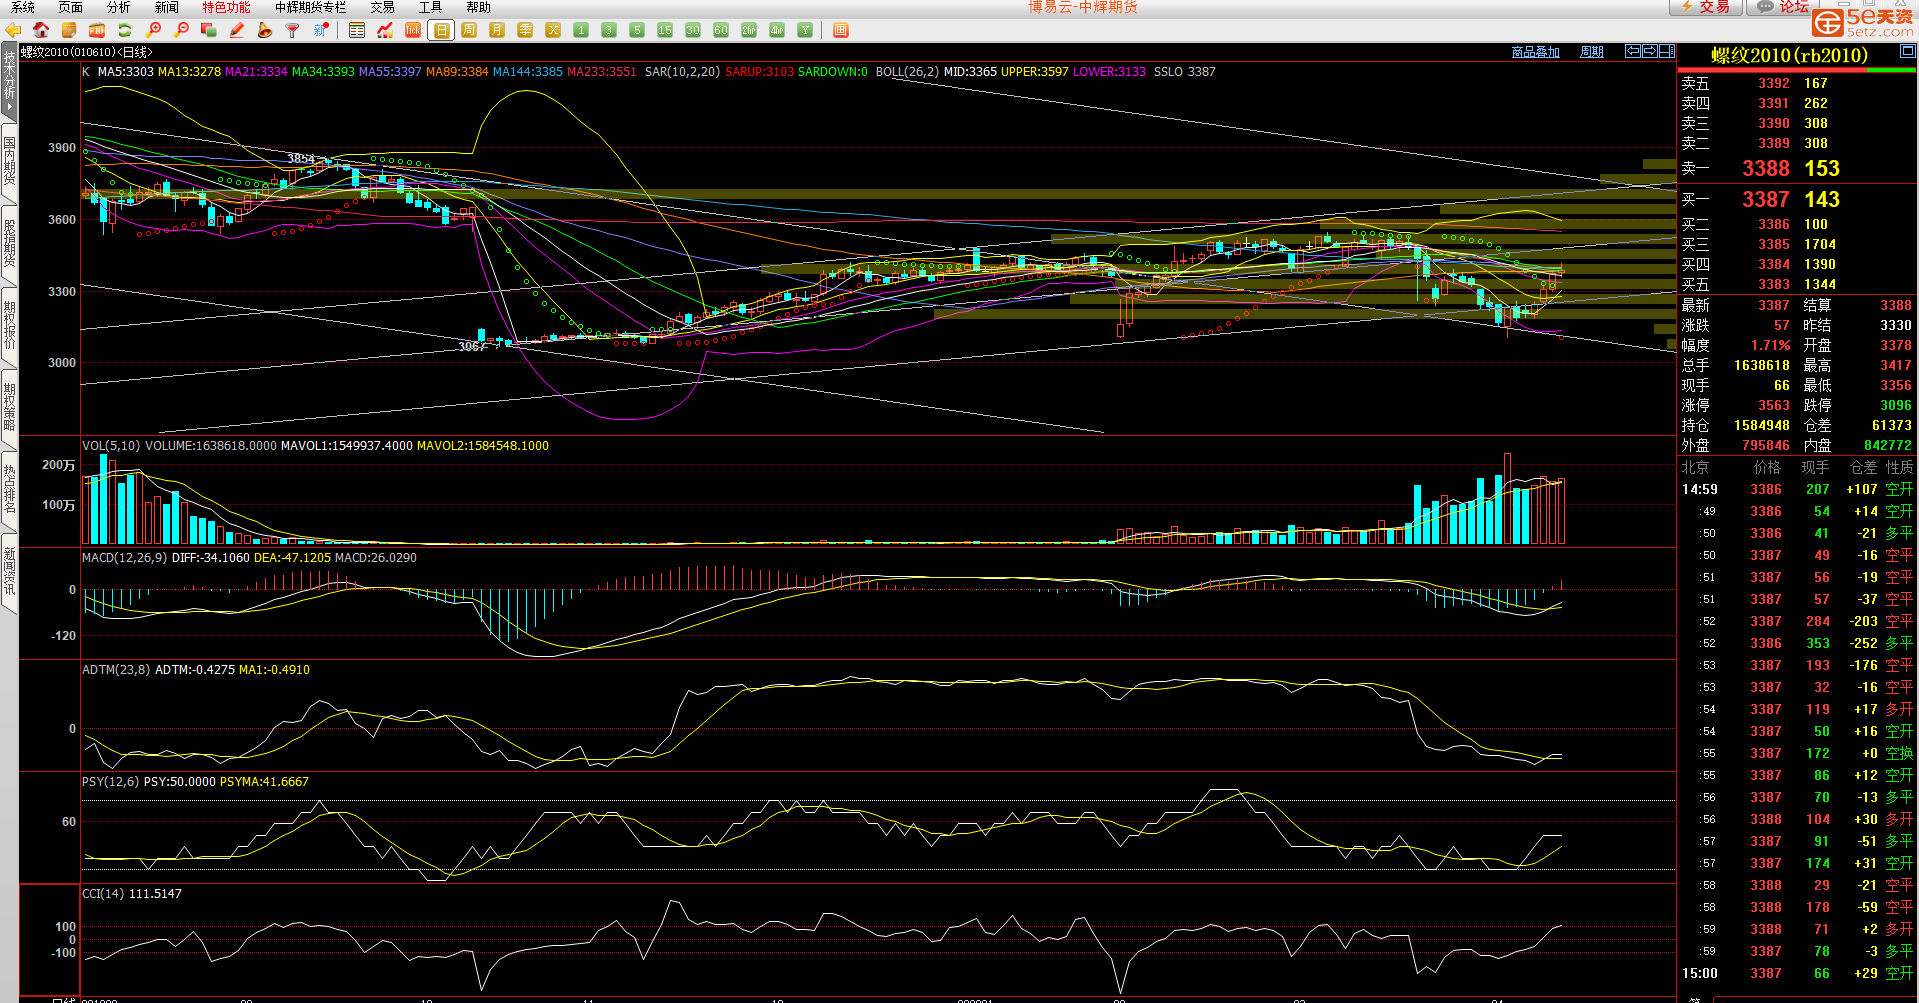Open the red home icon
Viewport: 1919px width, 1003px height.
coord(41,30)
